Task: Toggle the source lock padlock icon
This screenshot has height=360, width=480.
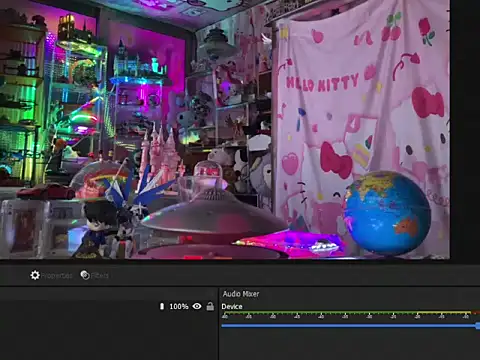Action: (210, 306)
